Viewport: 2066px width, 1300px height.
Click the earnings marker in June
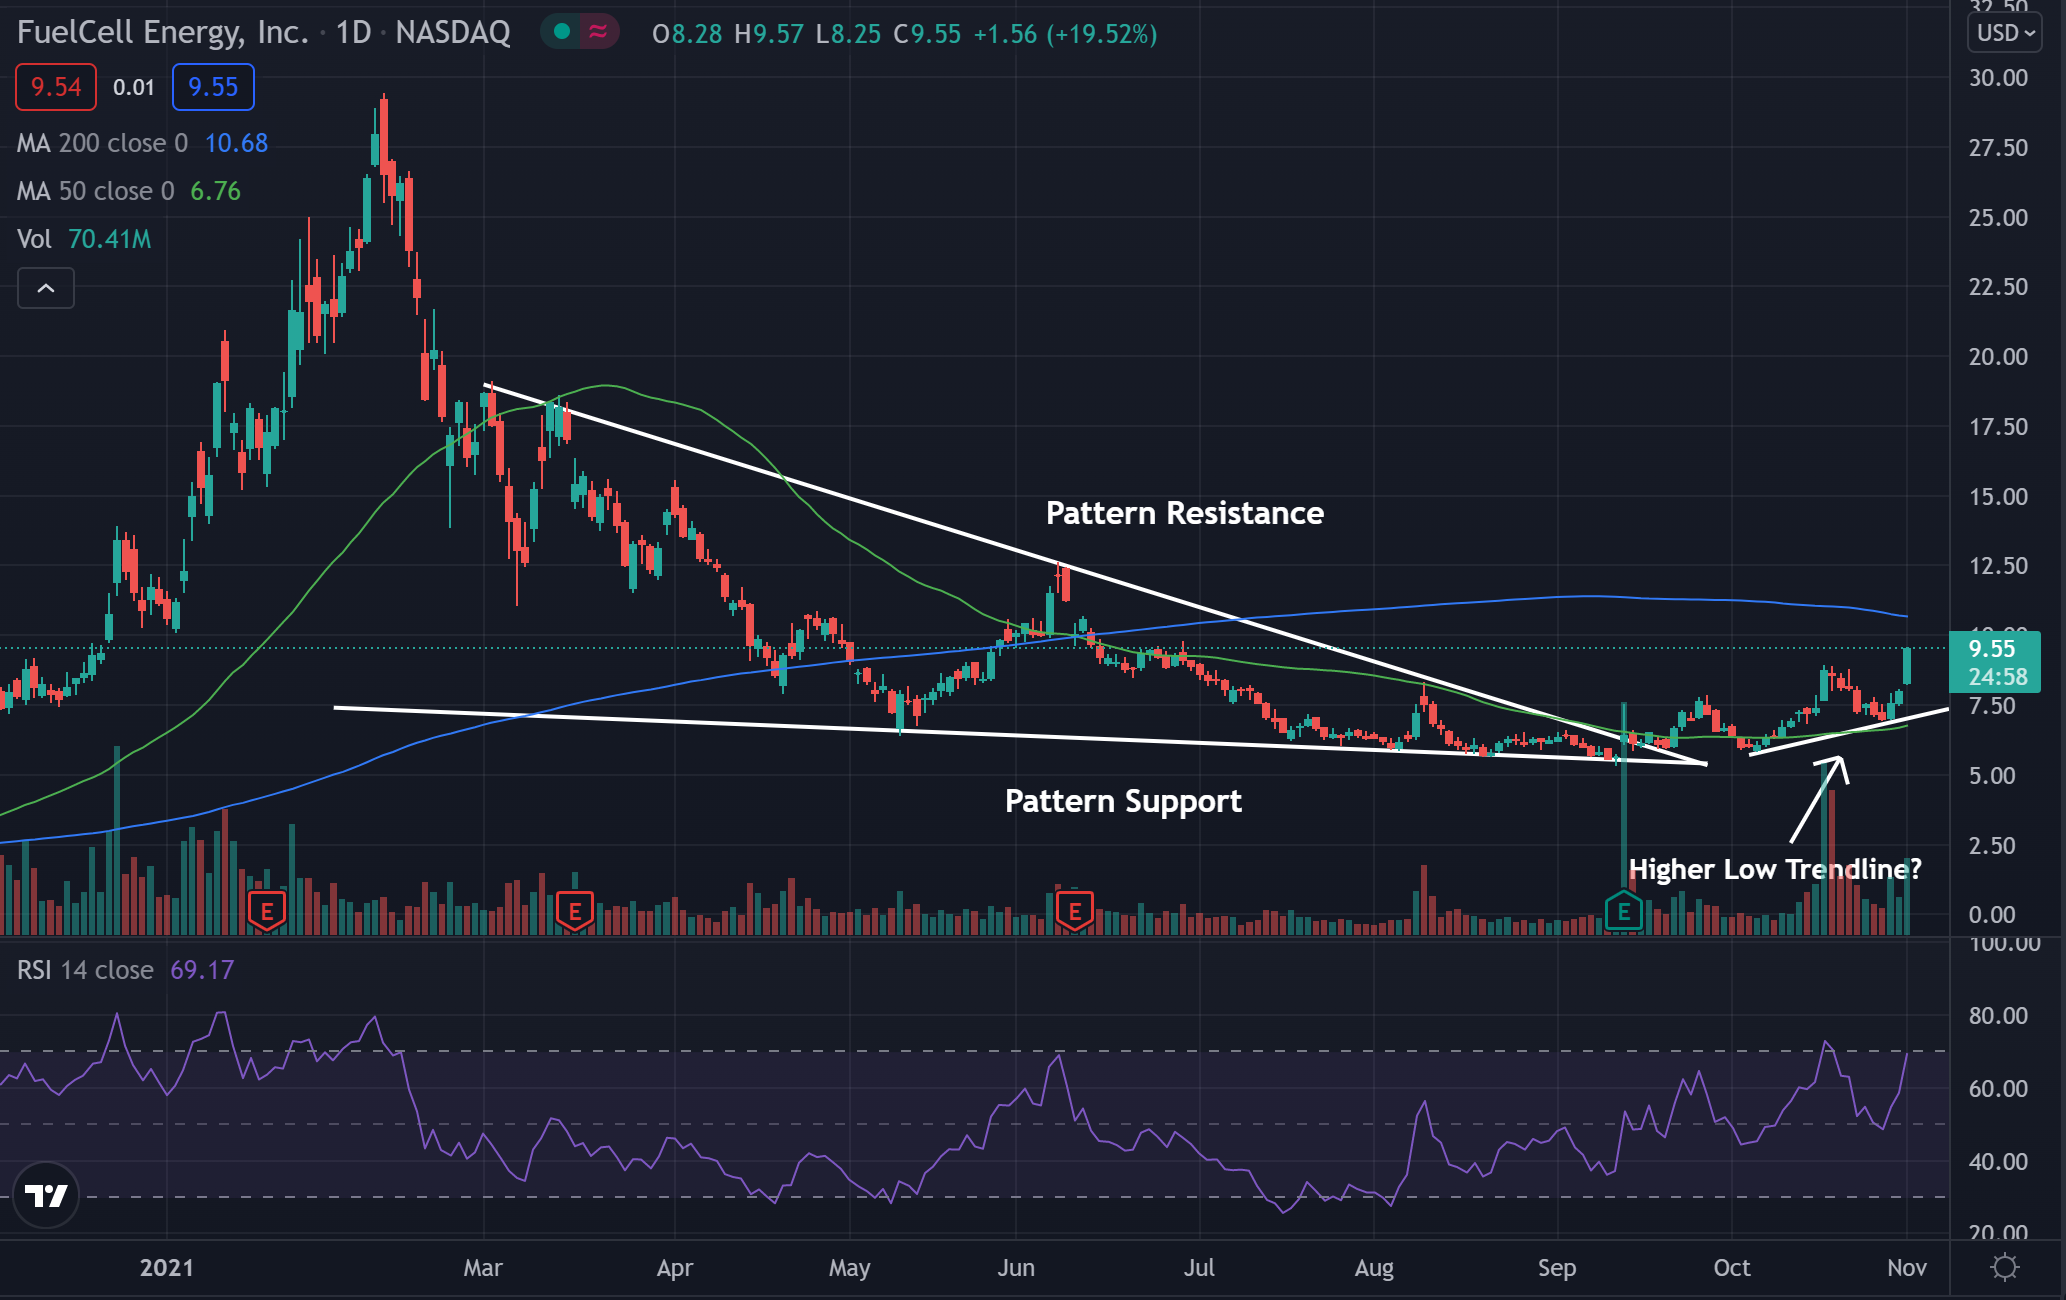[1075, 911]
